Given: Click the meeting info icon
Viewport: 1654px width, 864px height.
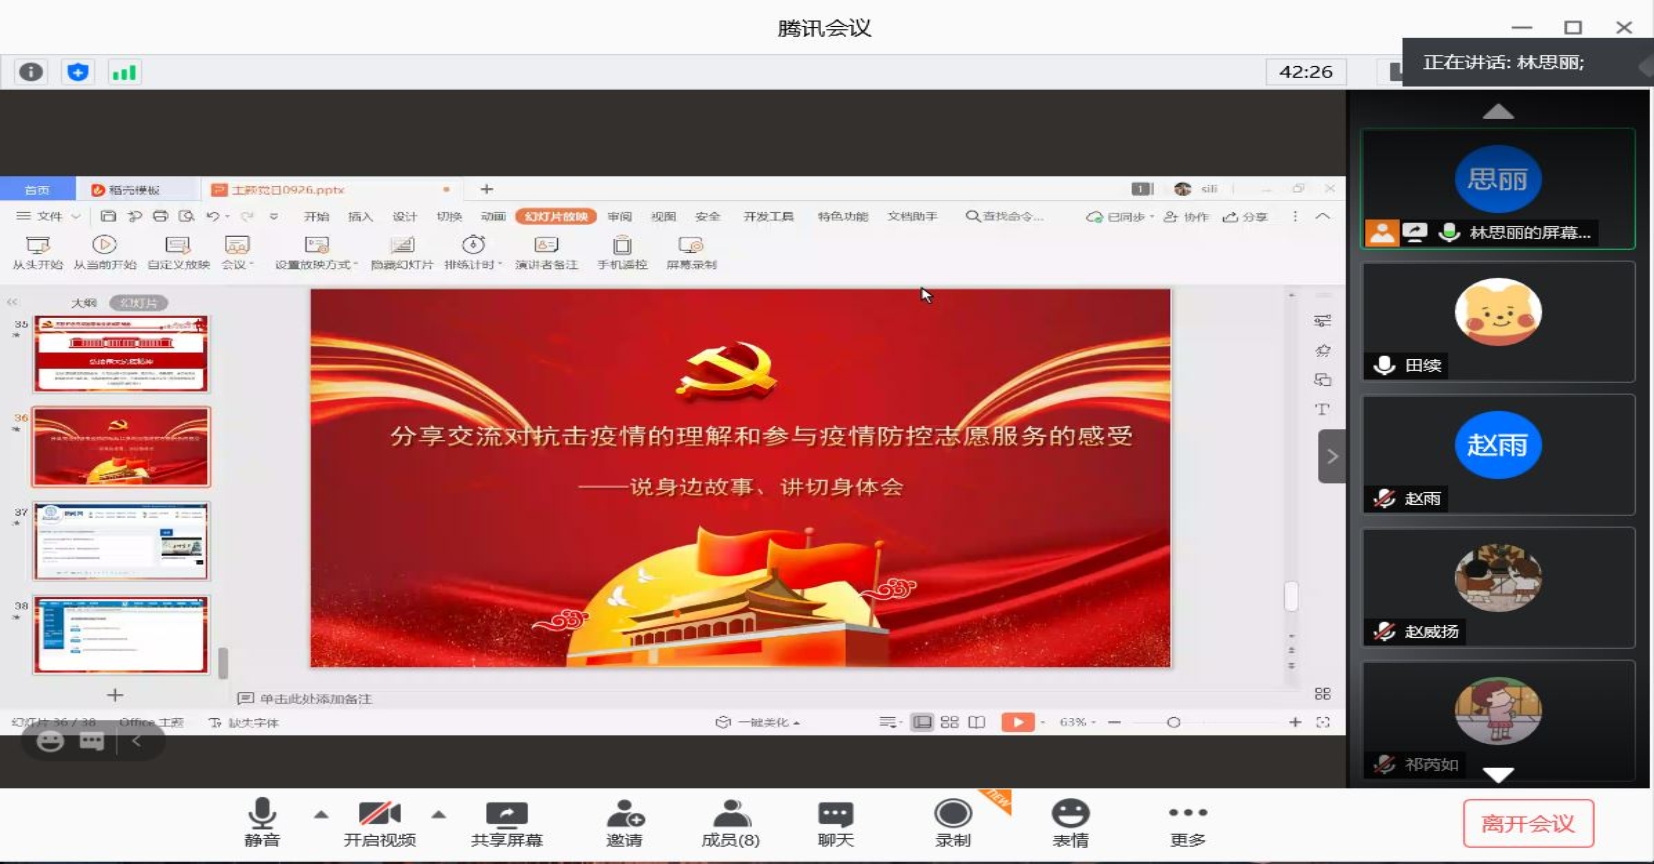Looking at the screenshot, I should click(x=31, y=72).
